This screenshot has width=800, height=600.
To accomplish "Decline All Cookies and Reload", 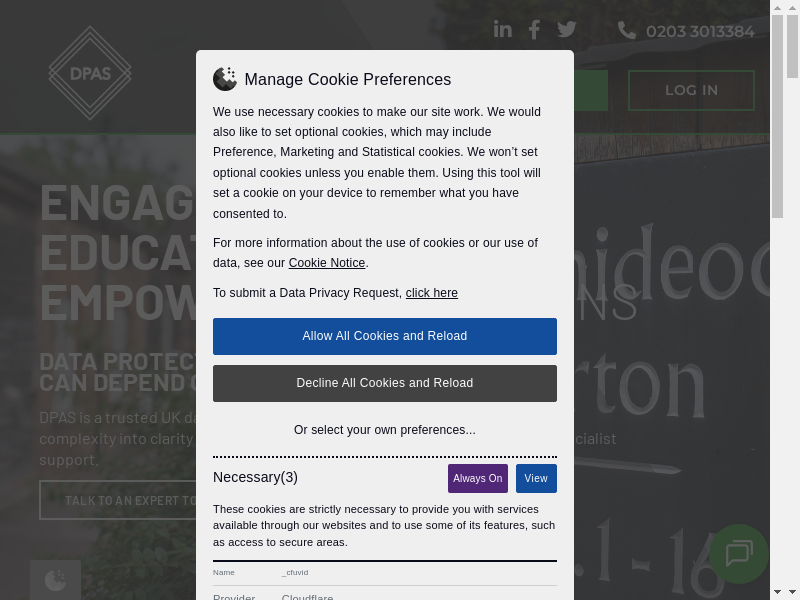I will coord(385,383).
